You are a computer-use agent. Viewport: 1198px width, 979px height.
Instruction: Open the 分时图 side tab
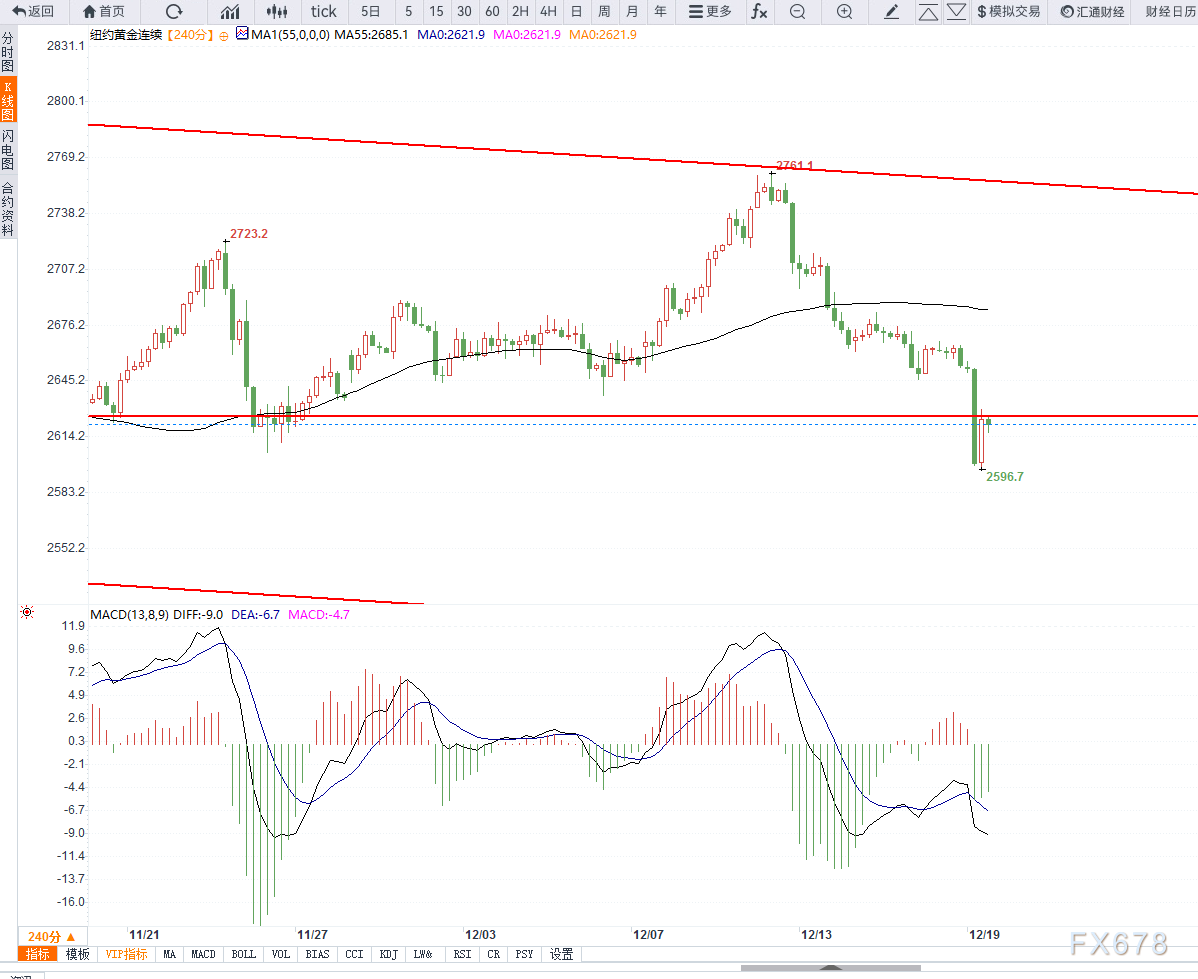click(x=8, y=52)
